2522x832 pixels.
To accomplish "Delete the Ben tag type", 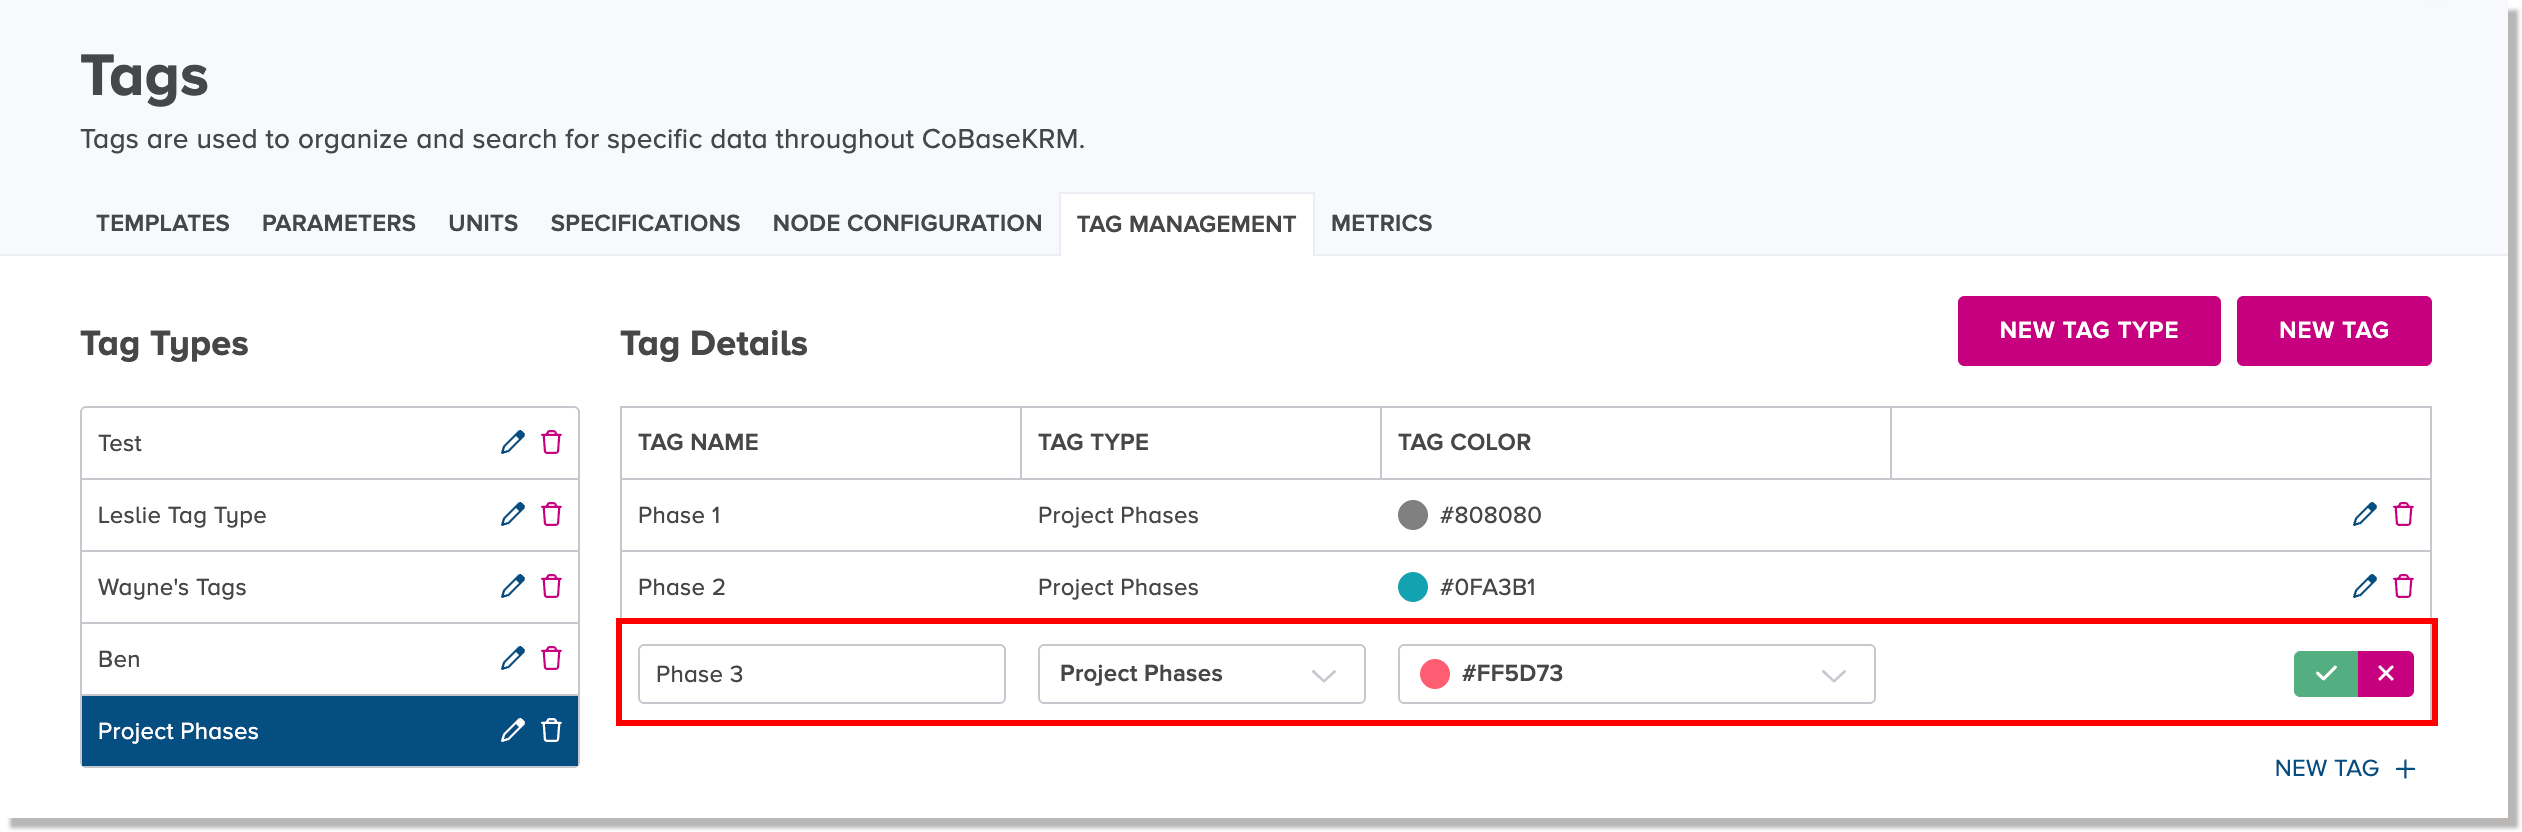I will [551, 659].
